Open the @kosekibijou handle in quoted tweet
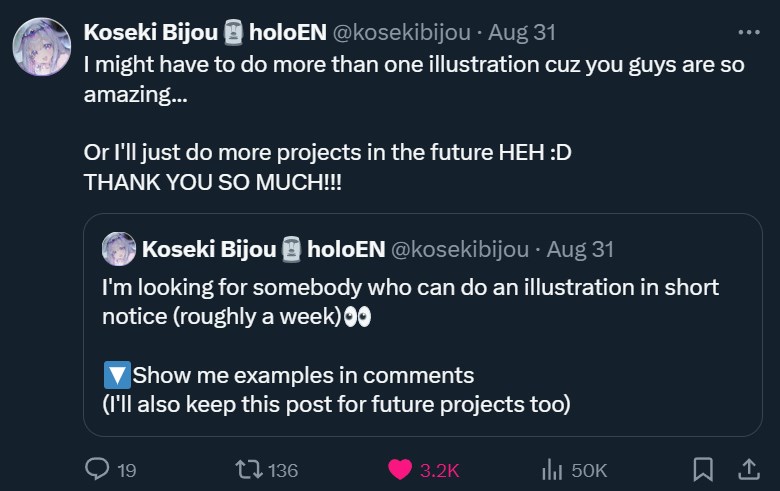 coord(459,249)
